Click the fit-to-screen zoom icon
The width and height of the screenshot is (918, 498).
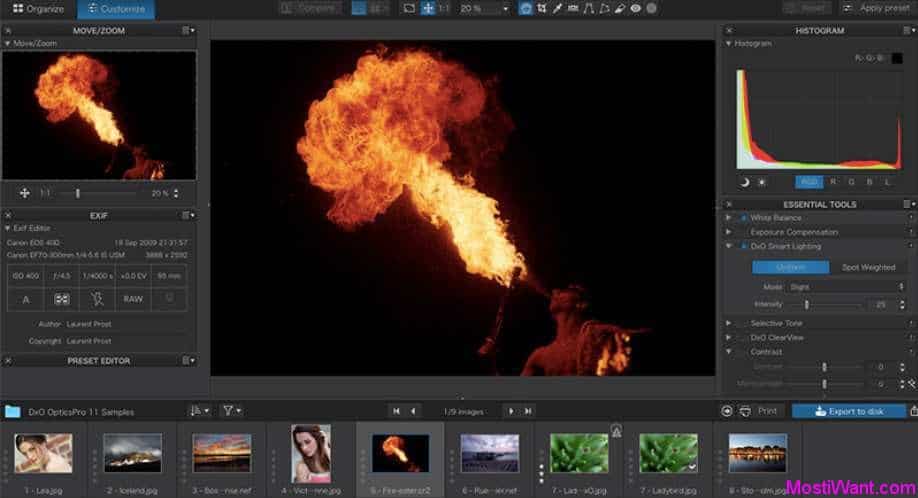409,8
